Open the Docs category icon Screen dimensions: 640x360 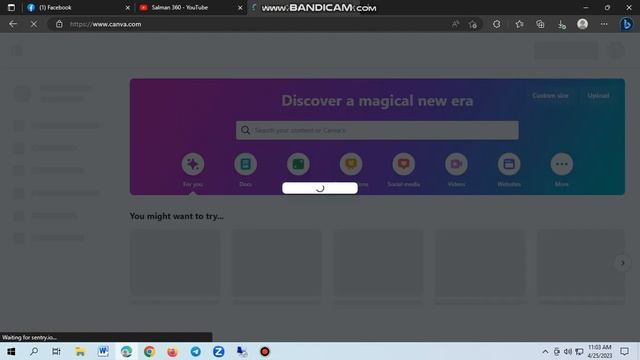pyautogui.click(x=246, y=164)
